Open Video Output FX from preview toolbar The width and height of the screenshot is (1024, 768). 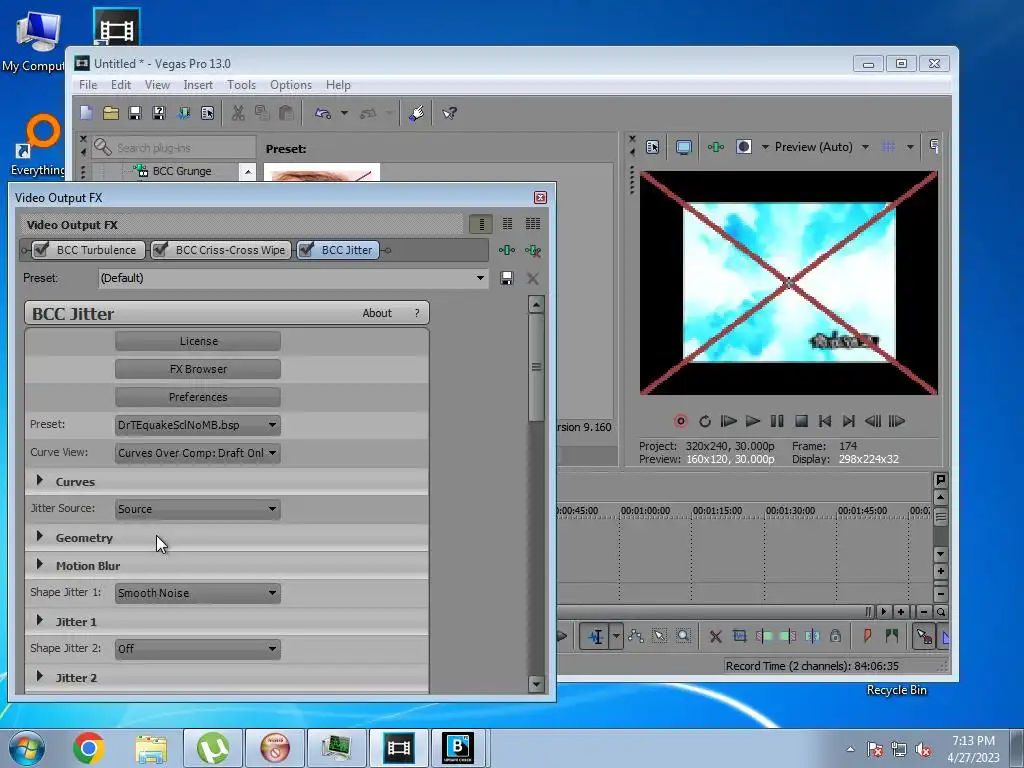[716, 147]
